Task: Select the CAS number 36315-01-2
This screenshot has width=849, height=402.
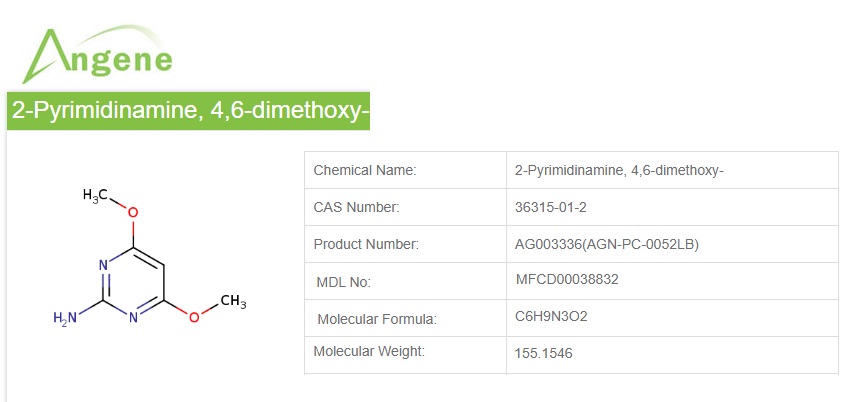Action: 550,207
